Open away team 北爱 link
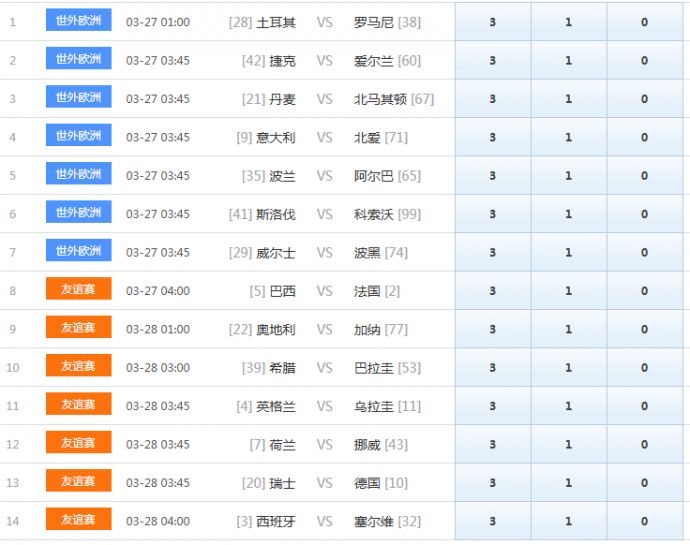The height and width of the screenshot is (545, 690). (x=367, y=137)
